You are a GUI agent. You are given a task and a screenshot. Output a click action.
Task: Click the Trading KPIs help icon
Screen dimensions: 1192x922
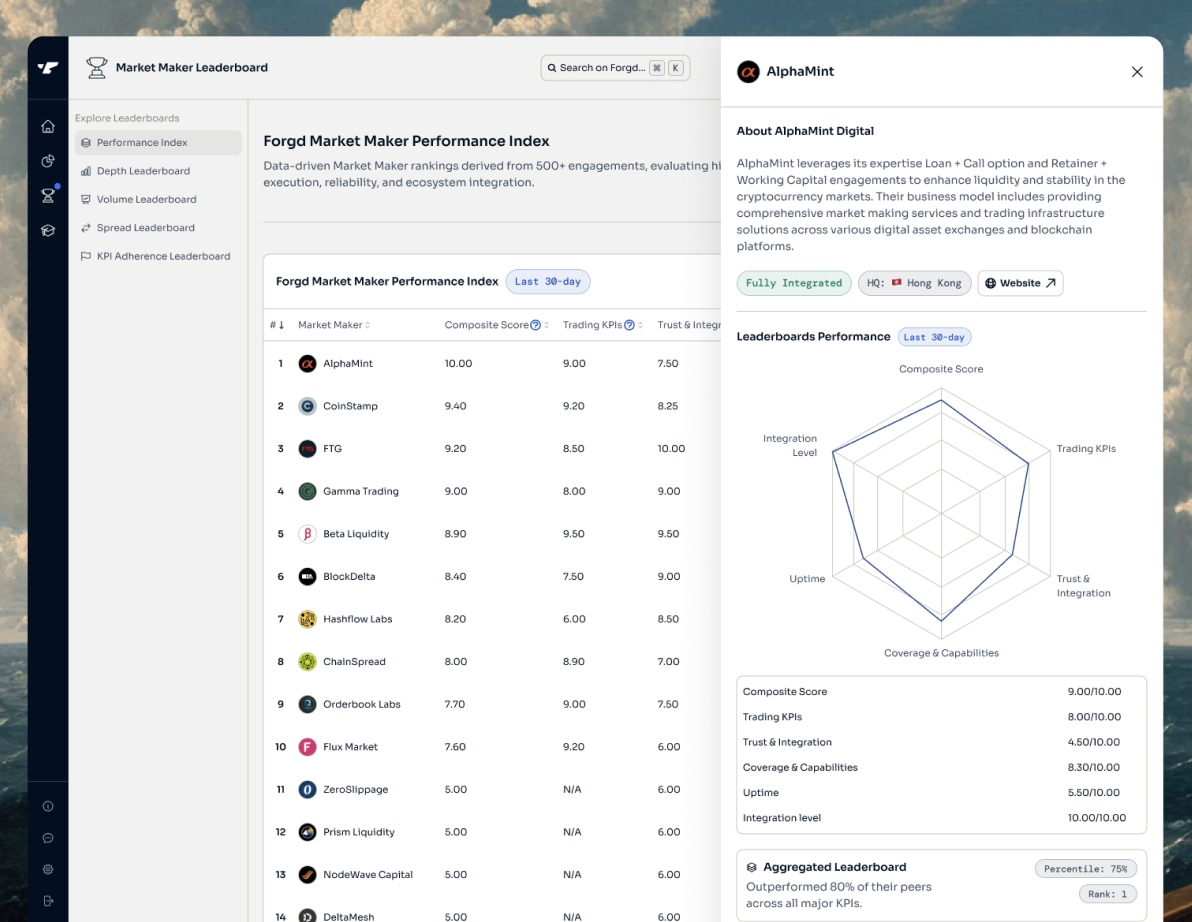pyautogui.click(x=629, y=325)
